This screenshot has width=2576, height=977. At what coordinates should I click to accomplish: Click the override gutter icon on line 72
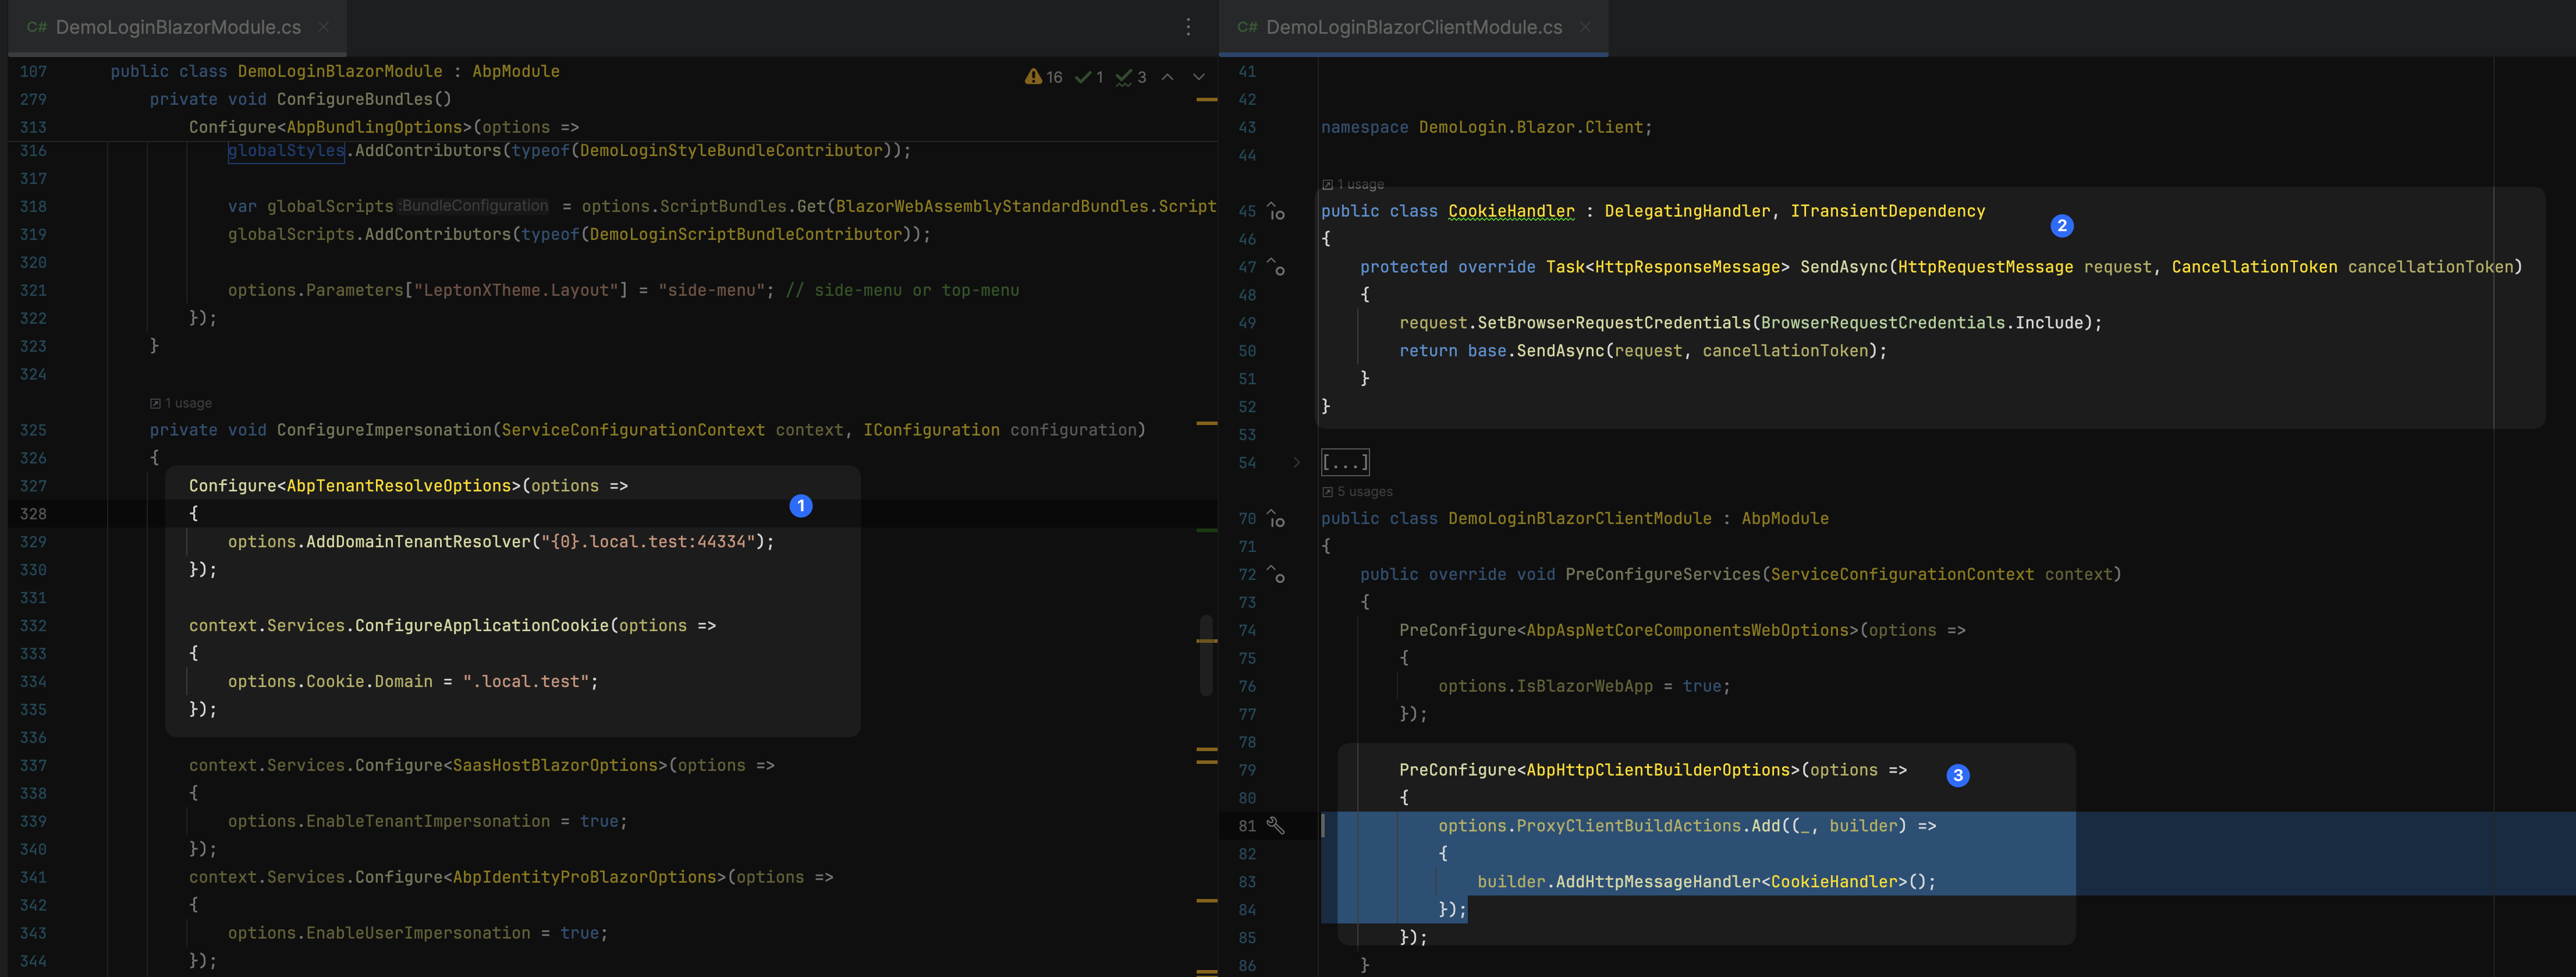(1276, 574)
